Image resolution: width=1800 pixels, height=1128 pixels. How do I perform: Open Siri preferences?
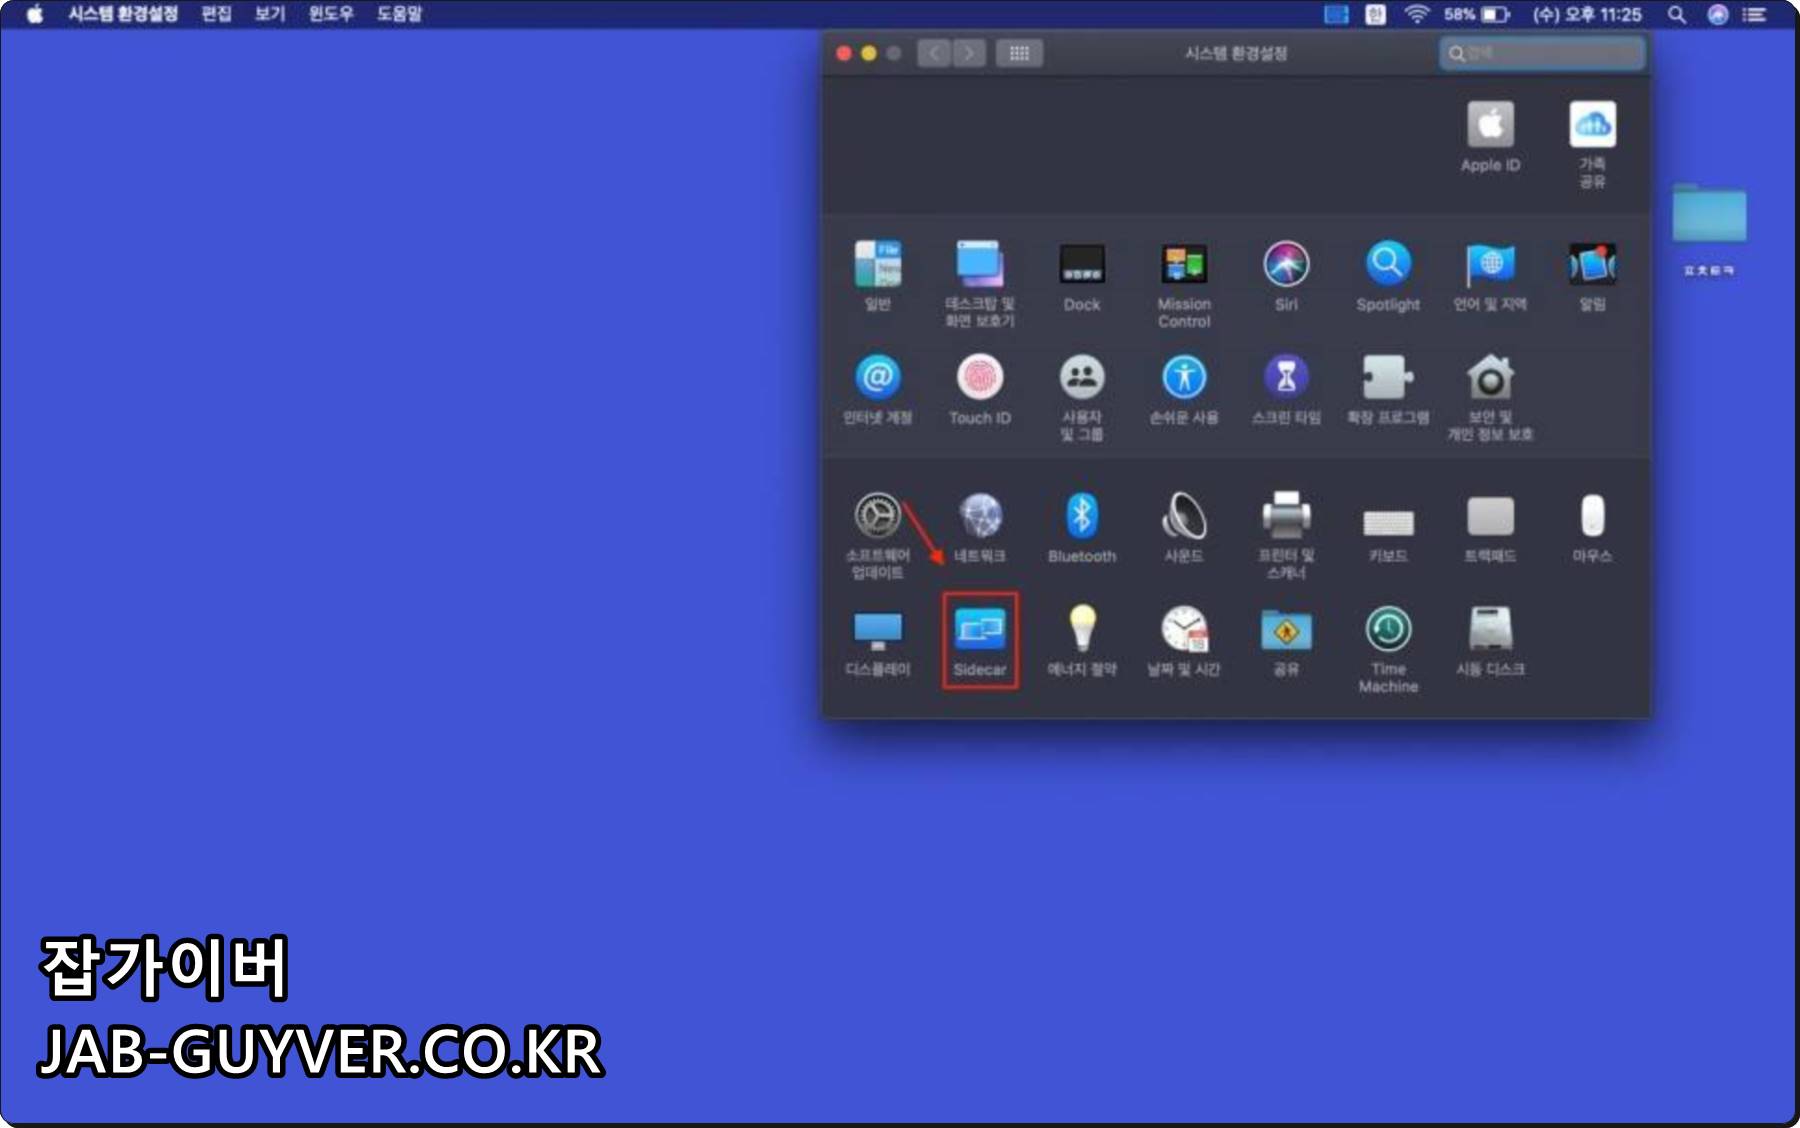click(1286, 276)
